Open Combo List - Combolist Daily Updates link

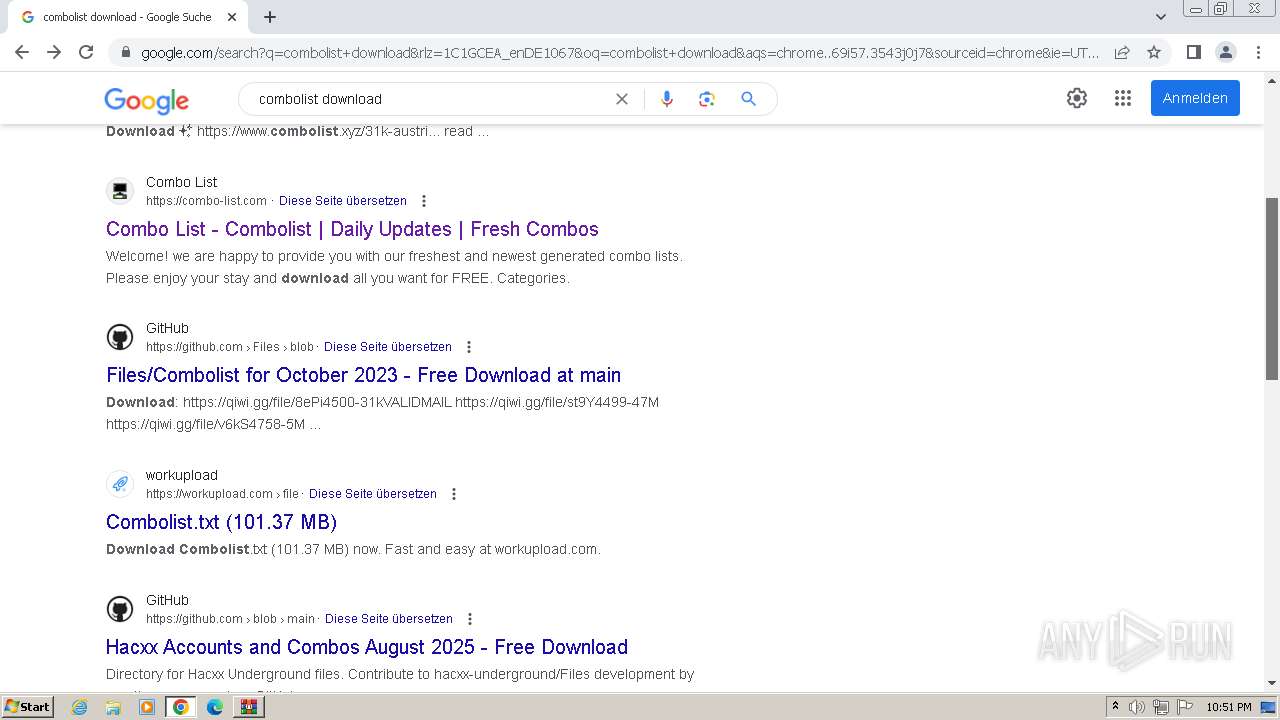[352, 229]
